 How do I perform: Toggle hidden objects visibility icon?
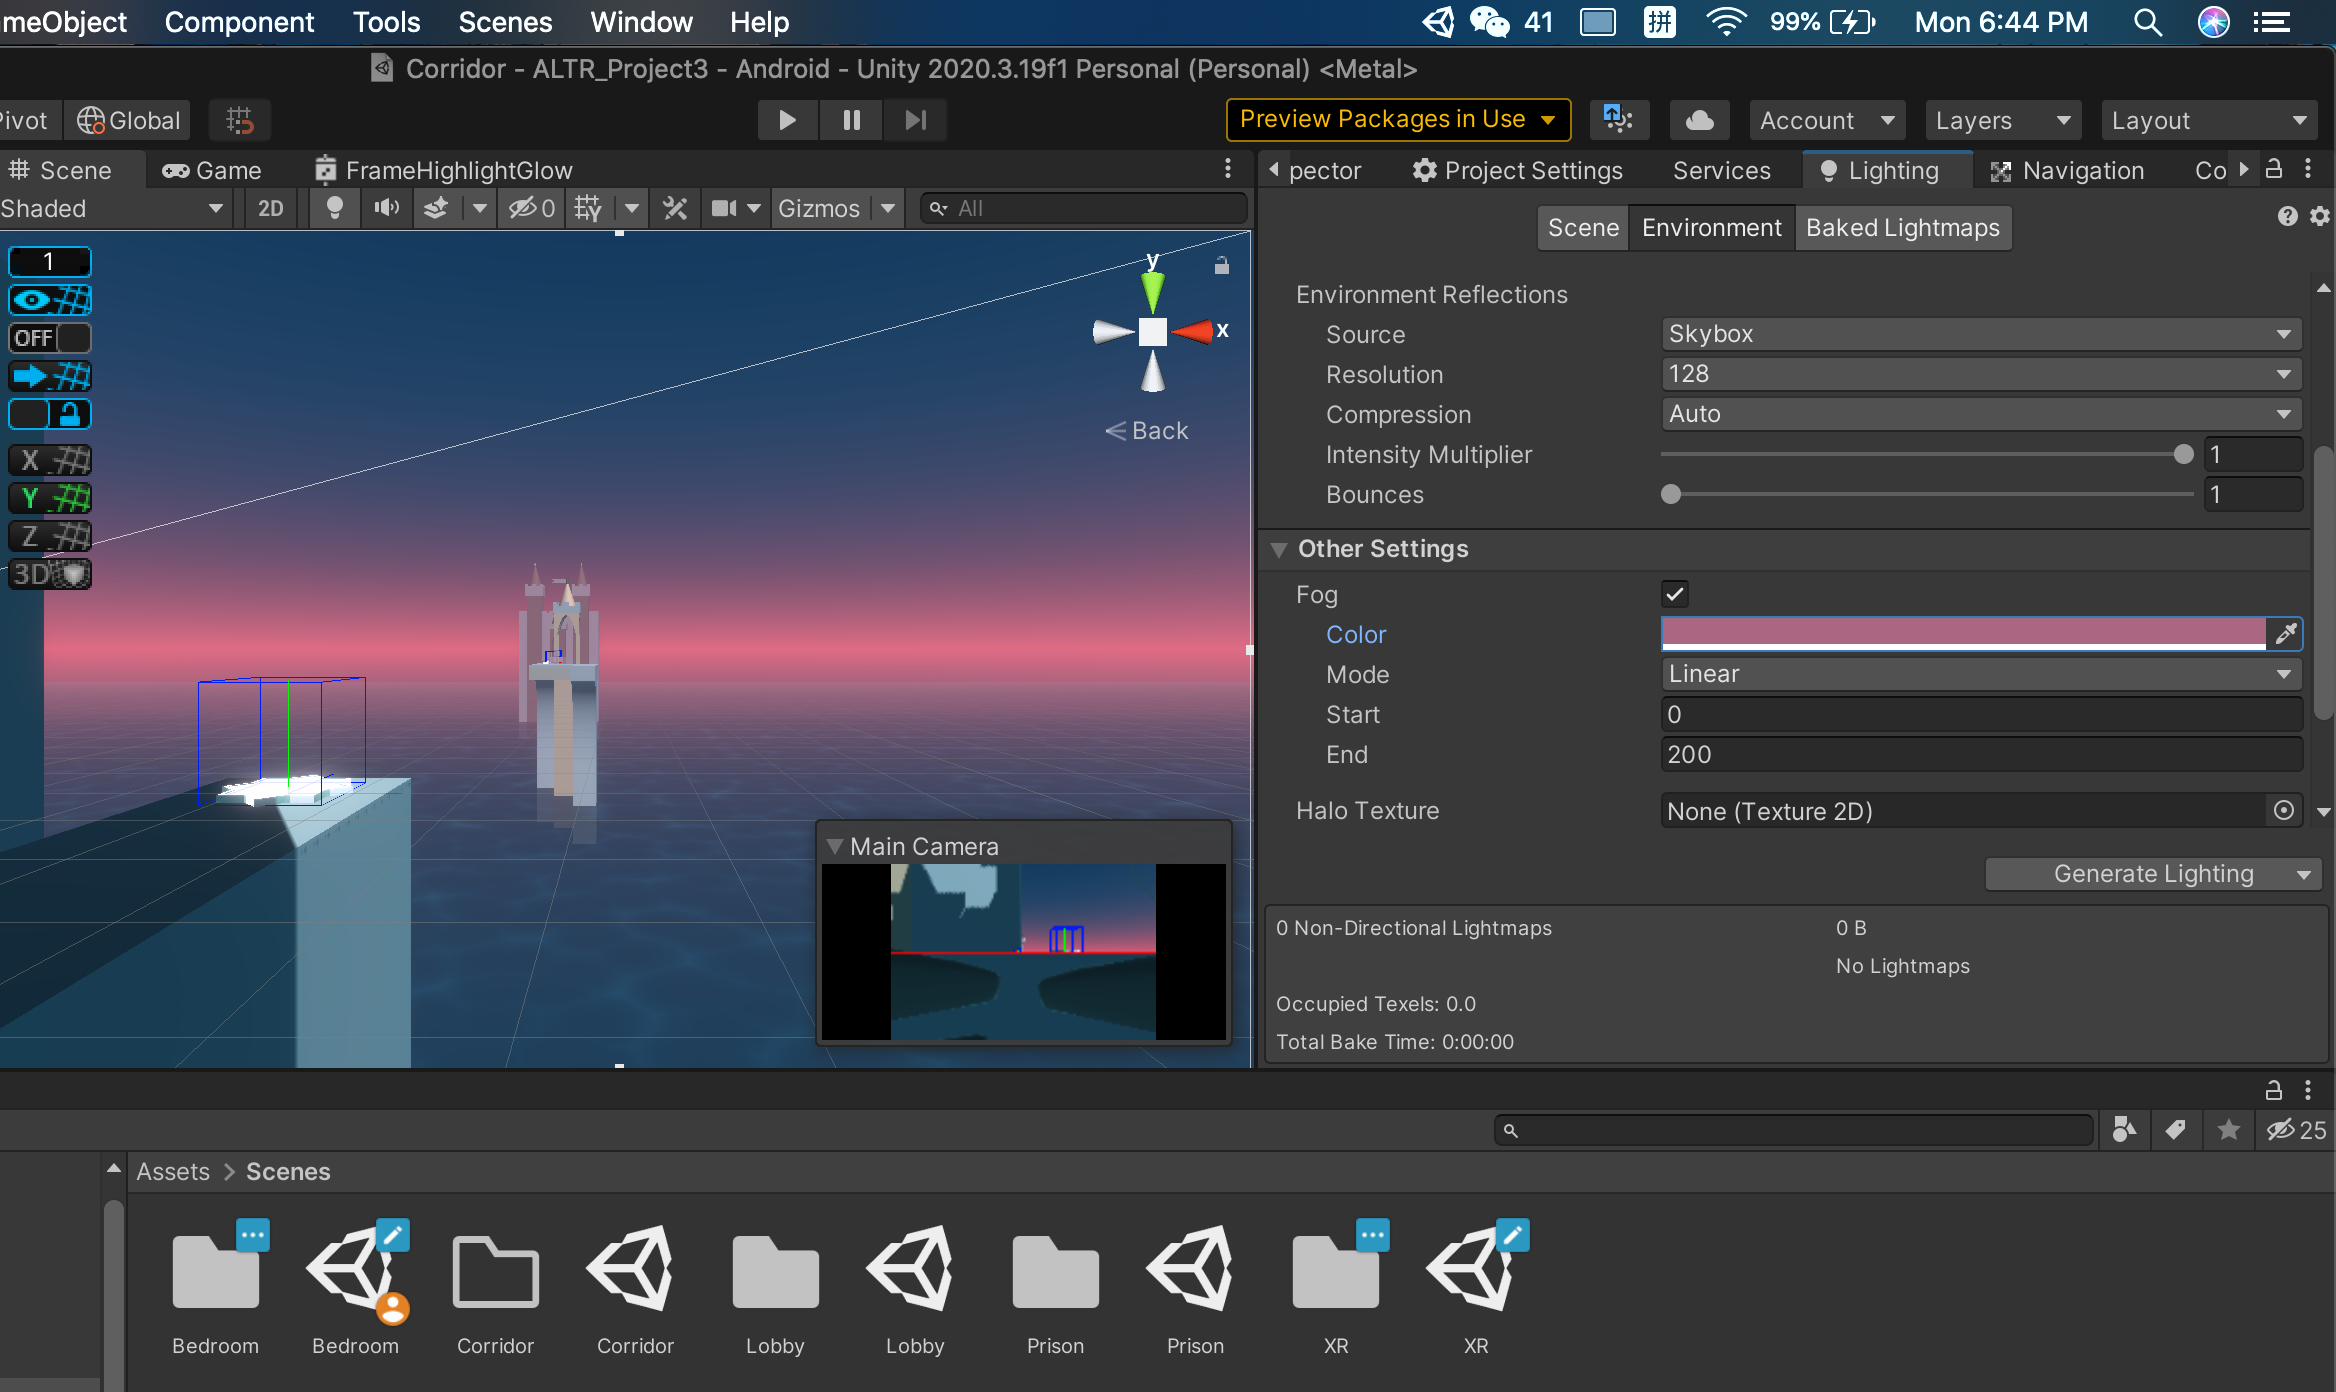(x=531, y=208)
